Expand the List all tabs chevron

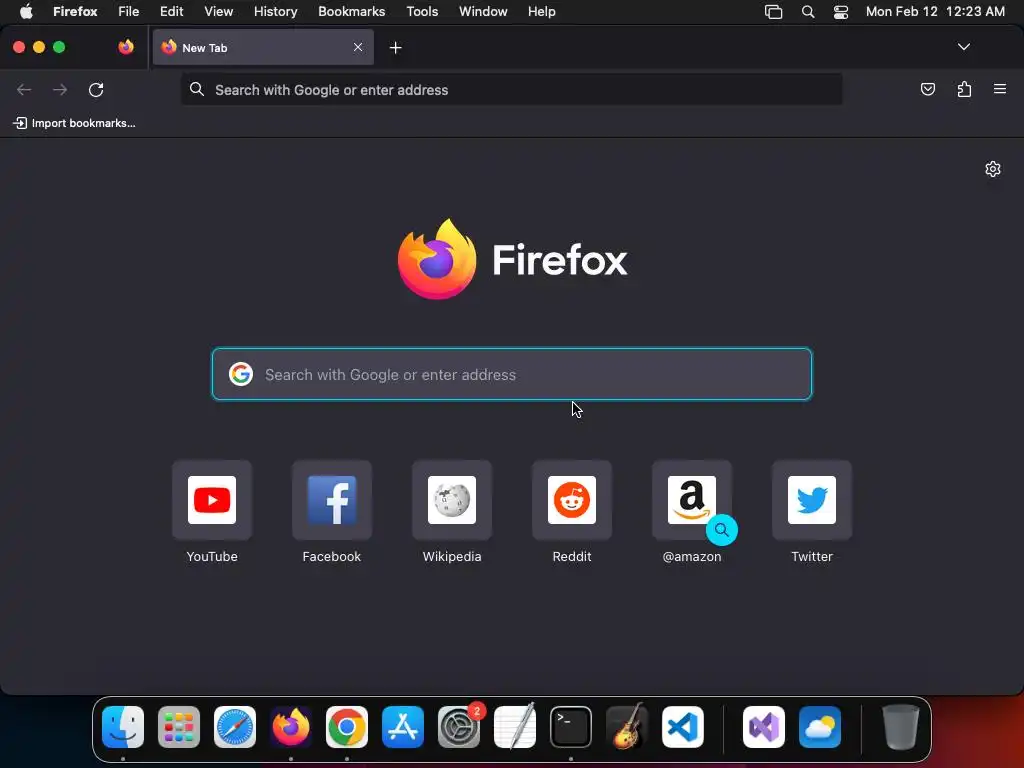click(x=963, y=47)
